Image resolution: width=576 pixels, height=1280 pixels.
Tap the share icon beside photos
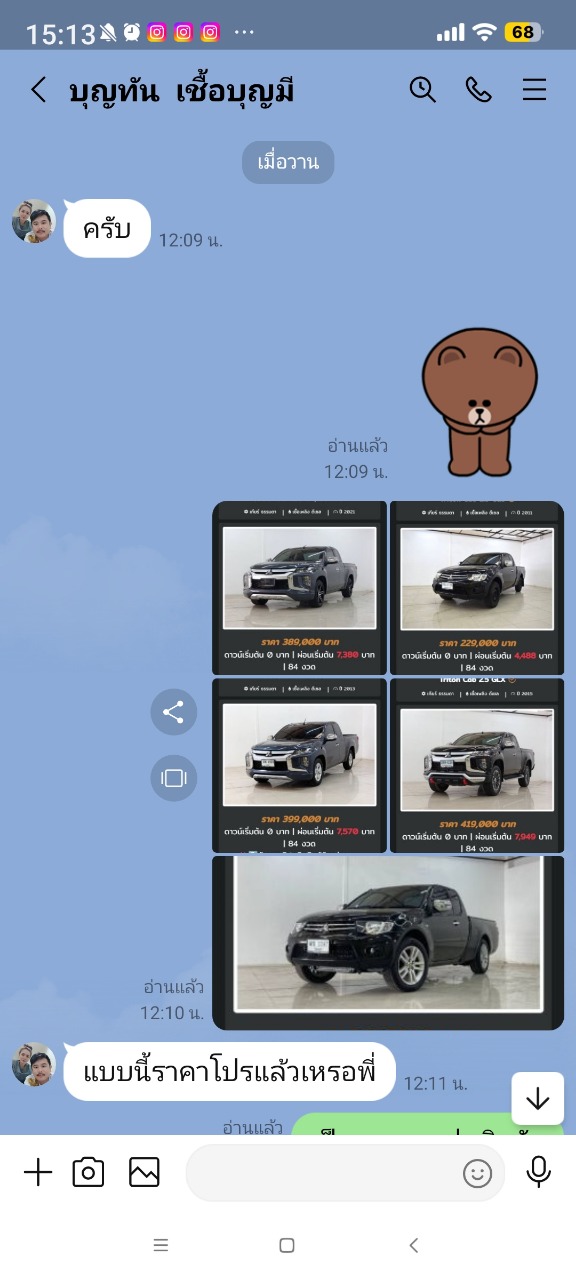pyautogui.click(x=174, y=712)
